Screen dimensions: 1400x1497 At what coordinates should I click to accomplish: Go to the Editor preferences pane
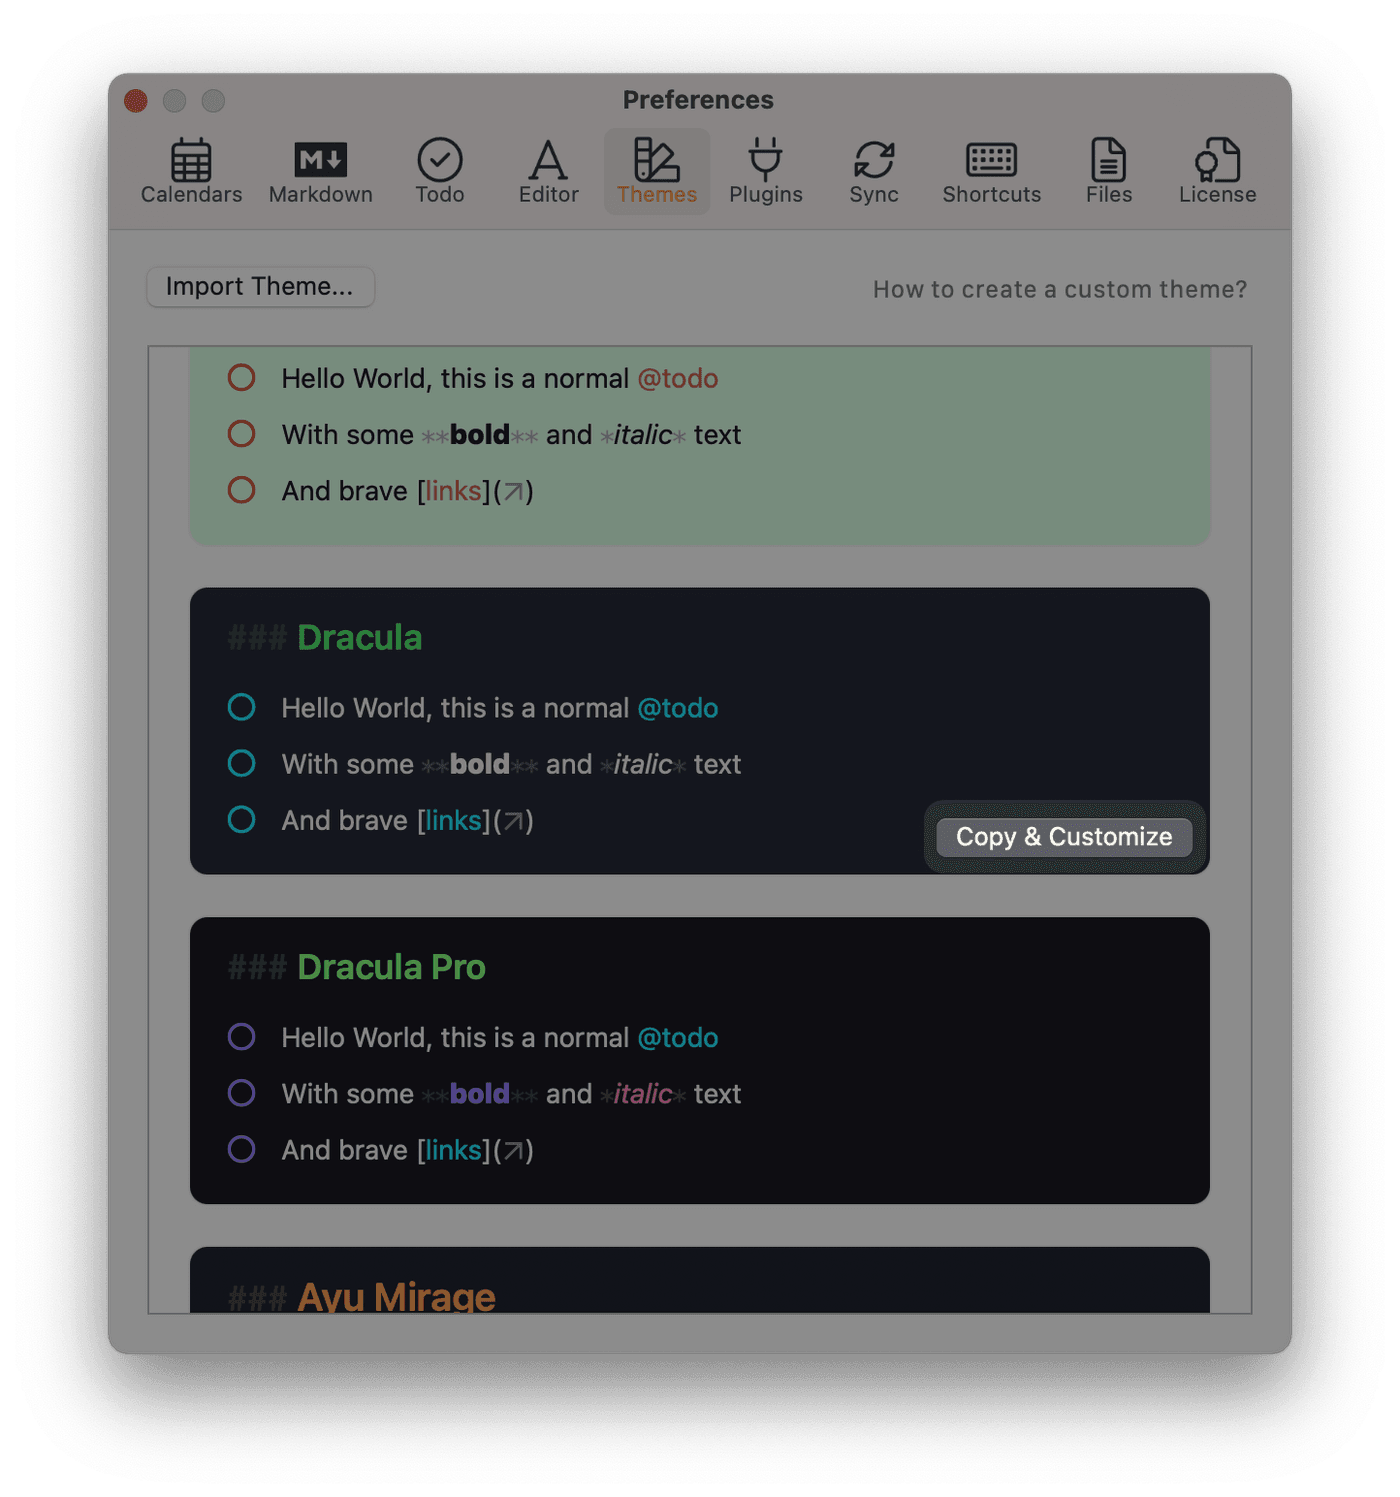coord(548,172)
